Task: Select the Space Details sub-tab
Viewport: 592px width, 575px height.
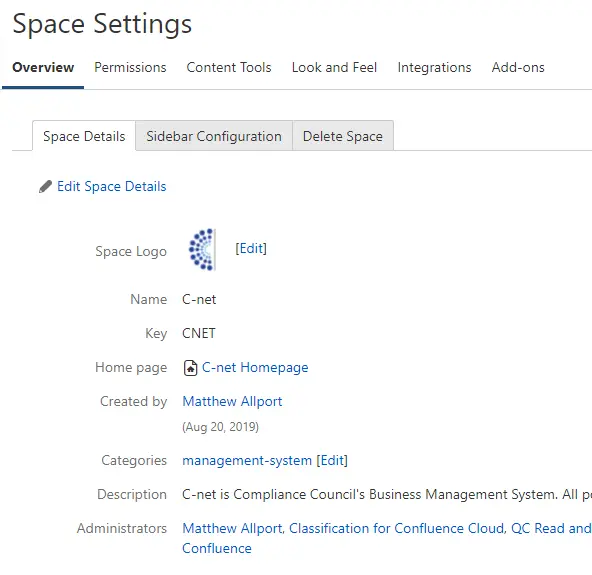Action: point(84,136)
